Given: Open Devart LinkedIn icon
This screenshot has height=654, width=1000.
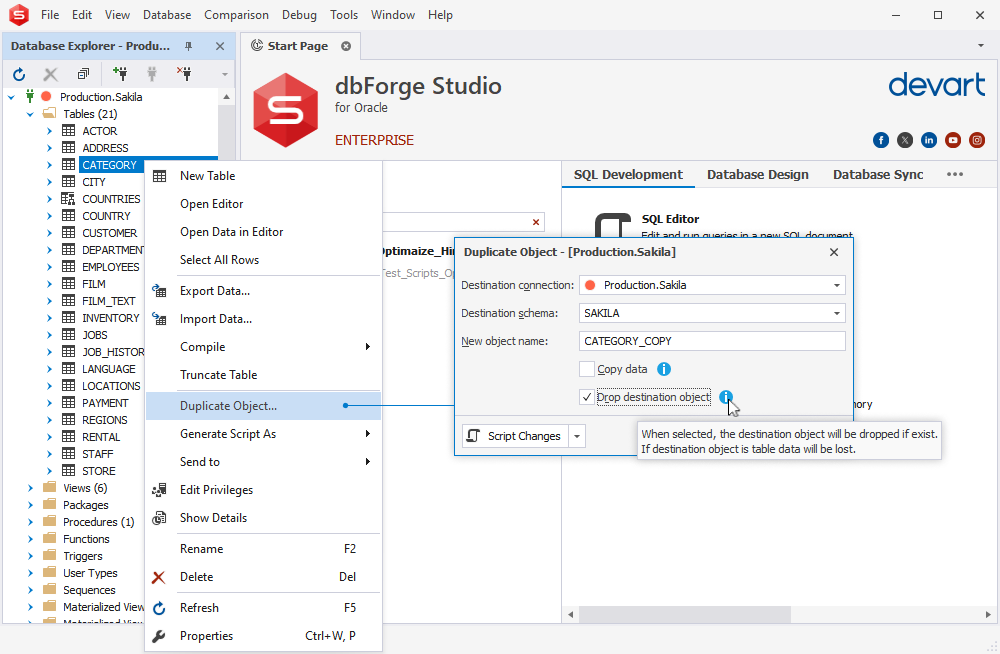Looking at the screenshot, I should pos(929,140).
